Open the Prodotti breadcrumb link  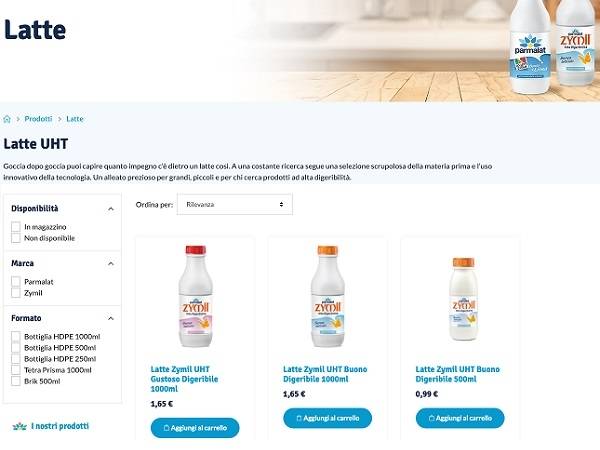pos(38,119)
